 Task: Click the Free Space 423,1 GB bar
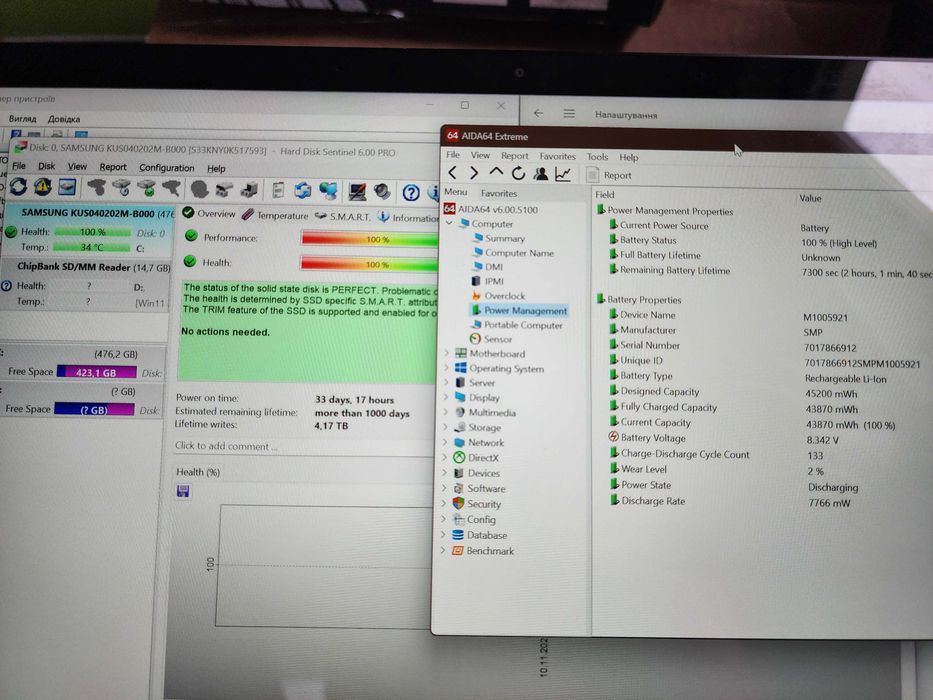(x=96, y=373)
